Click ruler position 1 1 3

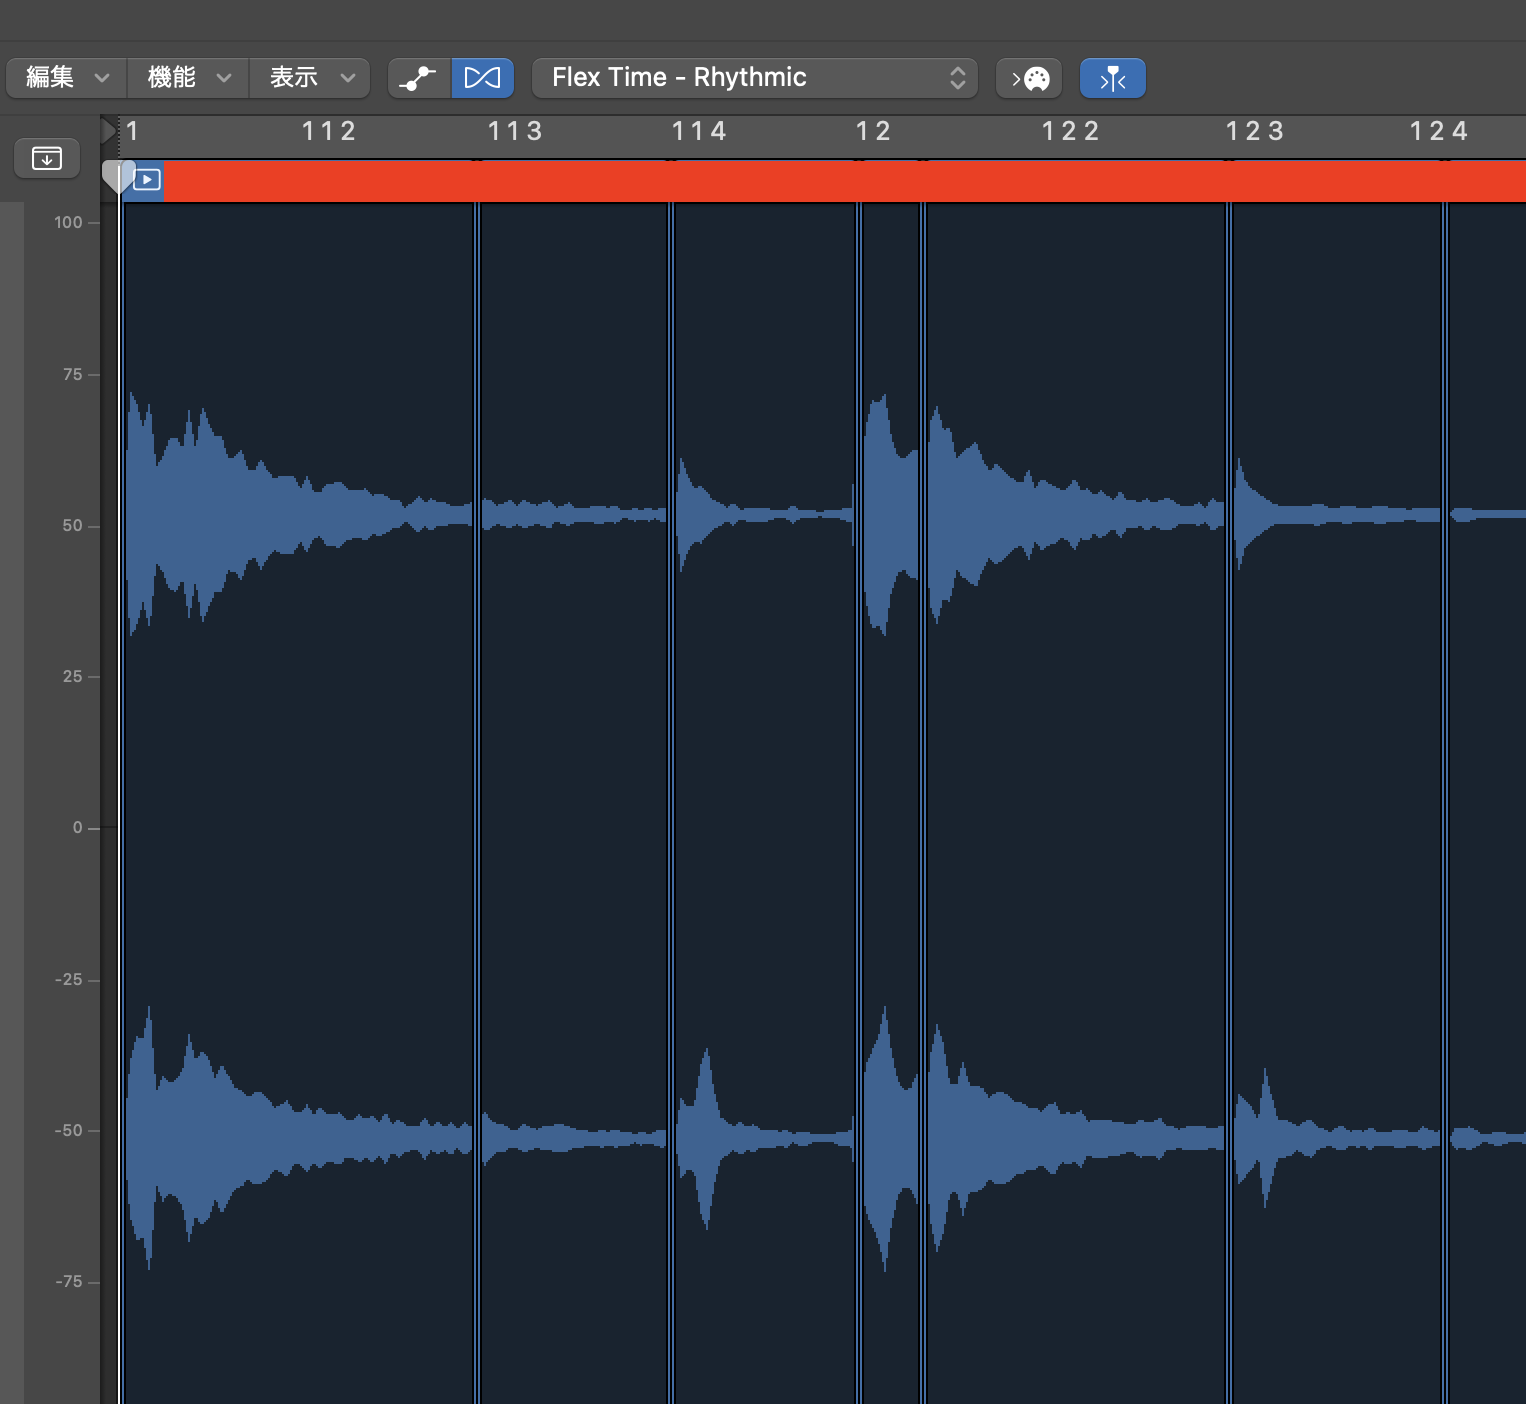click(514, 132)
